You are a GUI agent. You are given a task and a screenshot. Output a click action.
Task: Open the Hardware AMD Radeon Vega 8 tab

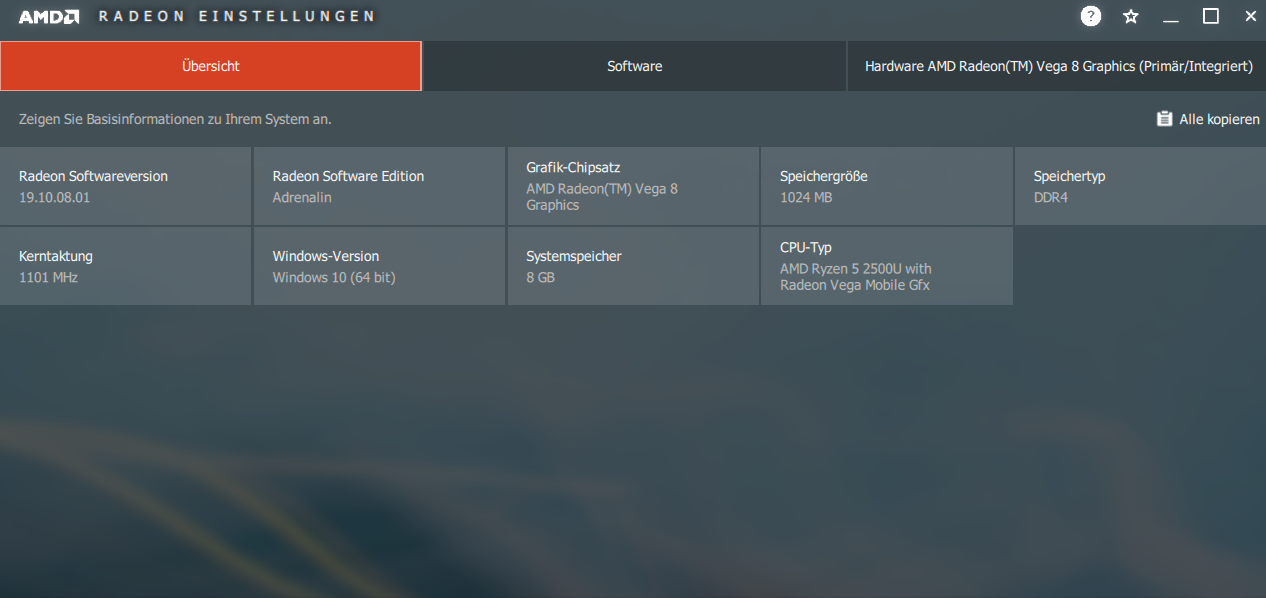[x=1057, y=66]
